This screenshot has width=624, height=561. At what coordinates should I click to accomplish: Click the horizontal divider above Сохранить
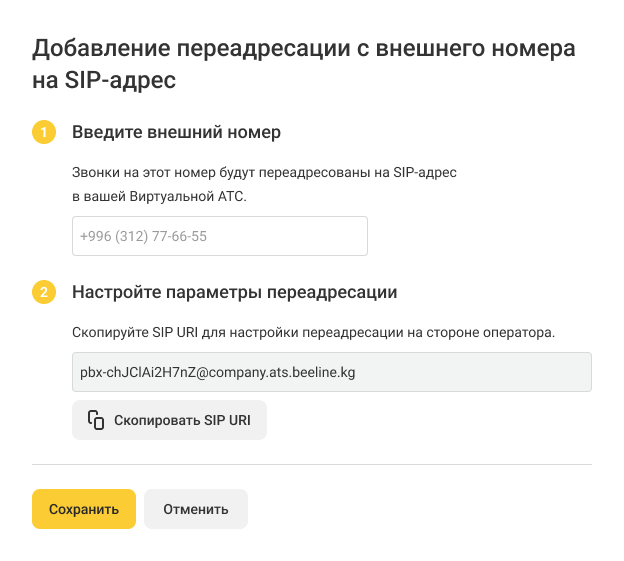click(312, 464)
